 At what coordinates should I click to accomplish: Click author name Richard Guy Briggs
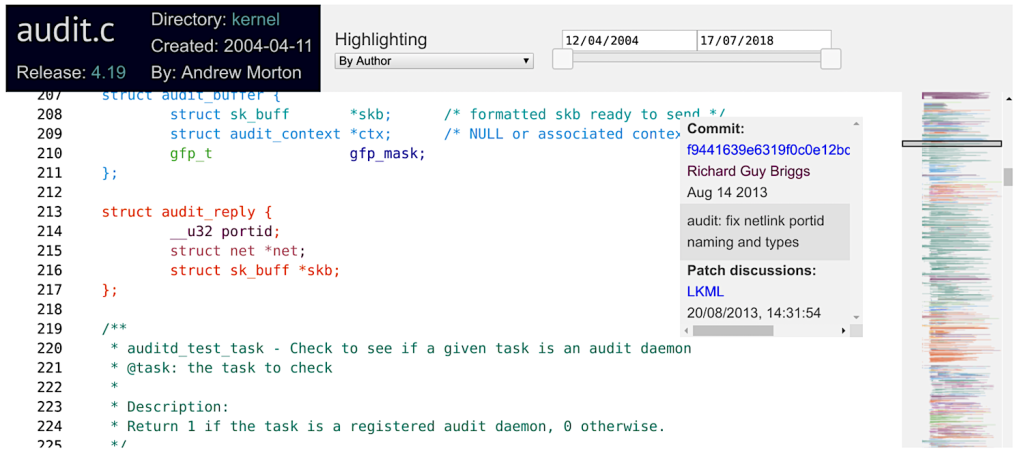tap(748, 171)
